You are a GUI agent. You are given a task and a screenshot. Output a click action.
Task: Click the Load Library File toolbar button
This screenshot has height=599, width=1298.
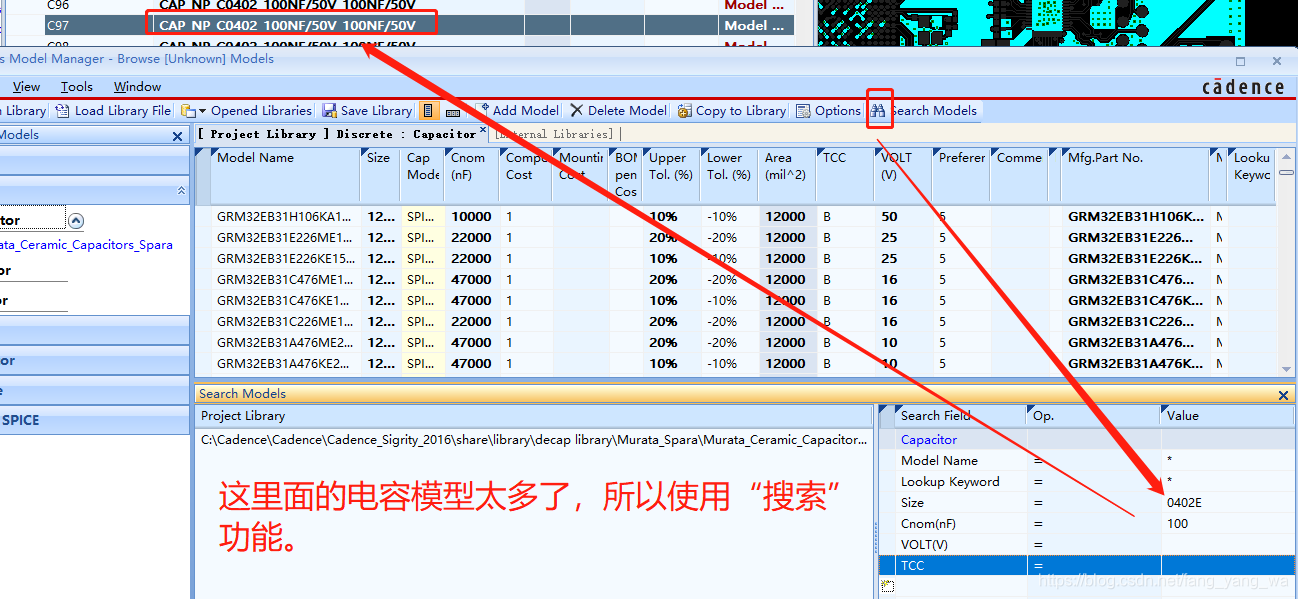point(113,111)
